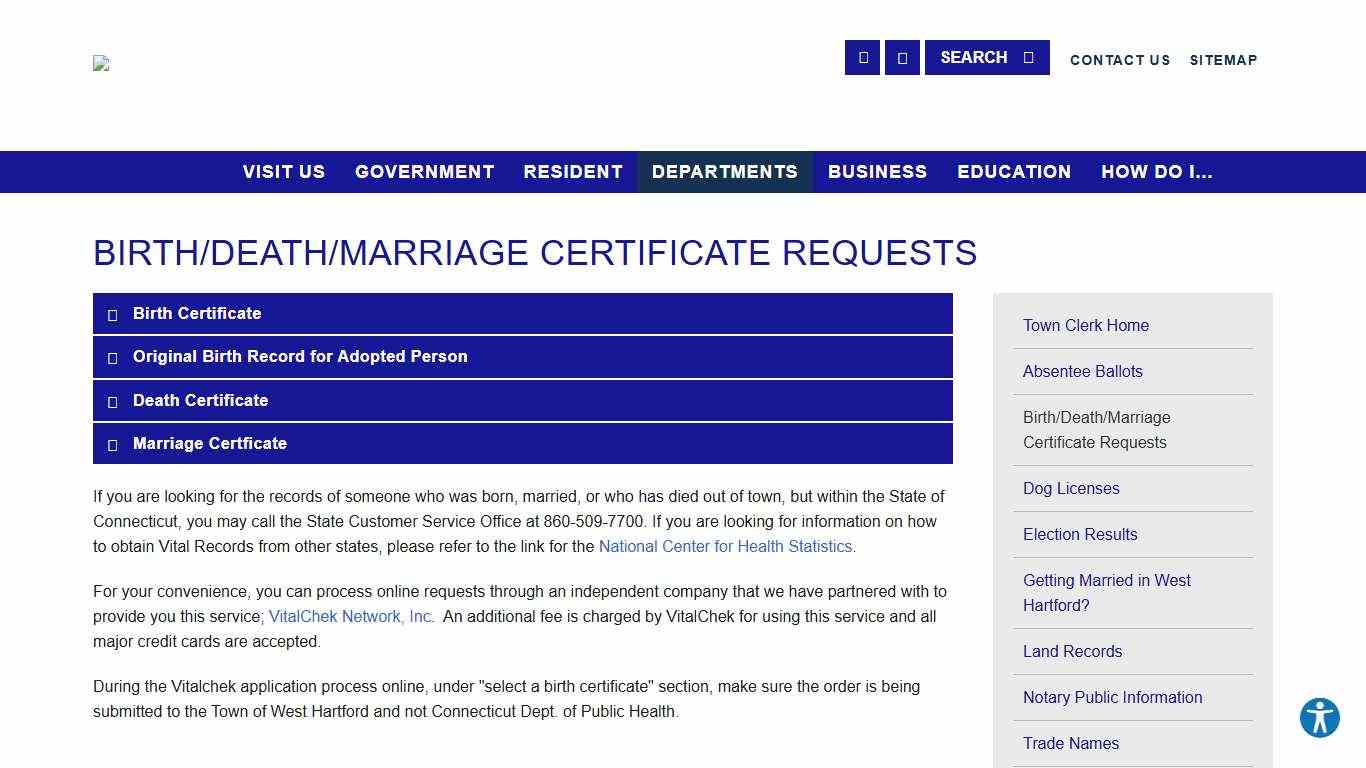Open Dog Licenses from the sidebar
This screenshot has width=1366, height=768.
click(1070, 488)
